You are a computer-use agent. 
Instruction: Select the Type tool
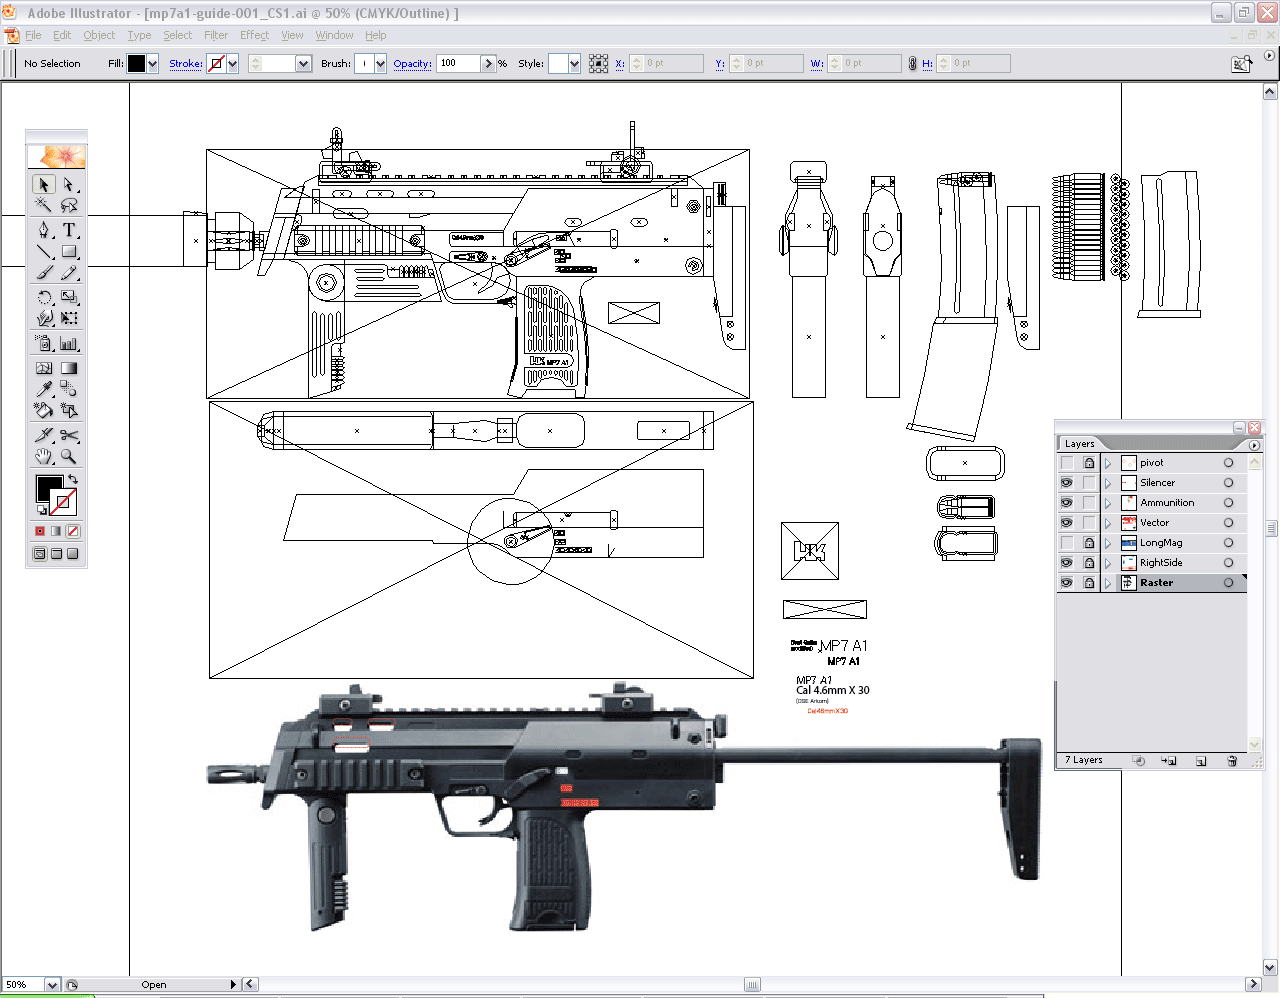pos(69,230)
